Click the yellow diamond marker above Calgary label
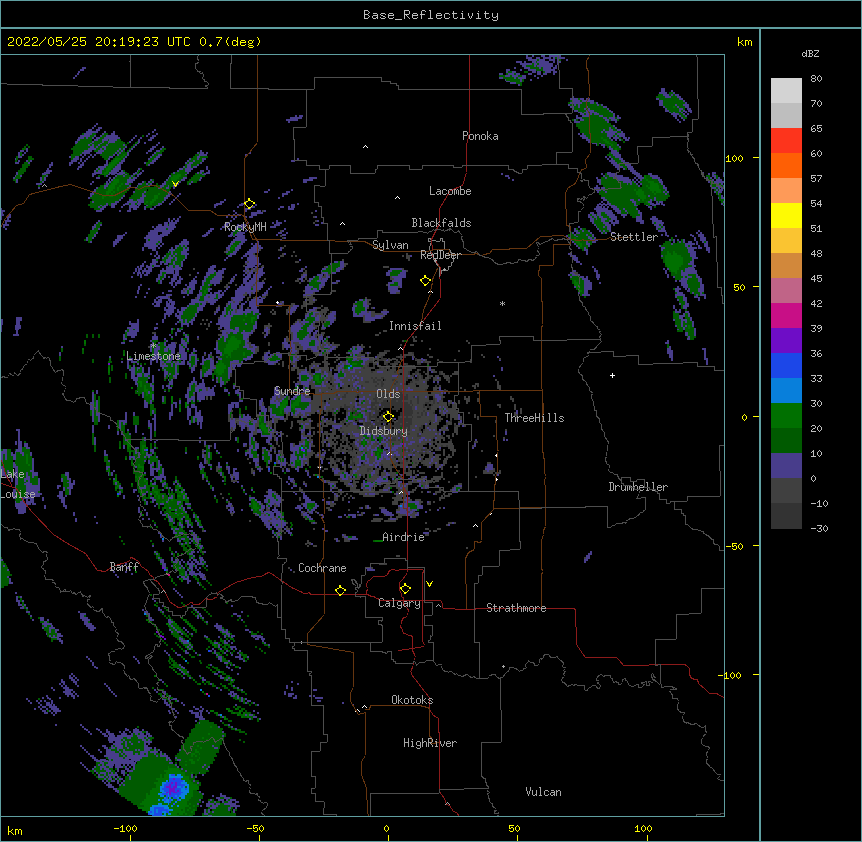The height and width of the screenshot is (842, 862). click(405, 589)
